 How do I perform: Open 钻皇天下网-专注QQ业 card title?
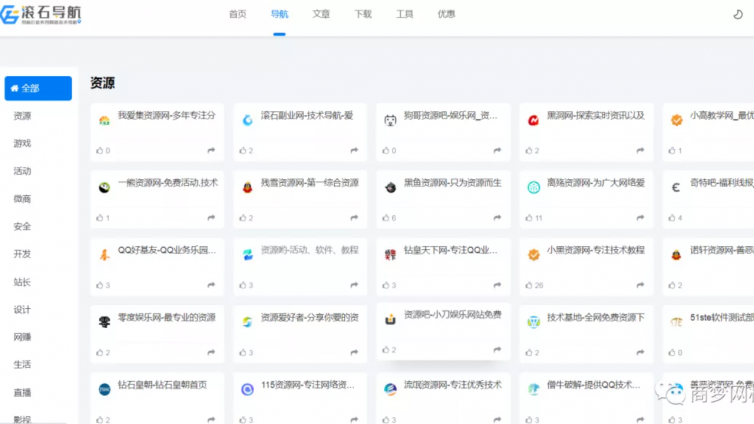pyautogui.click(x=451, y=250)
